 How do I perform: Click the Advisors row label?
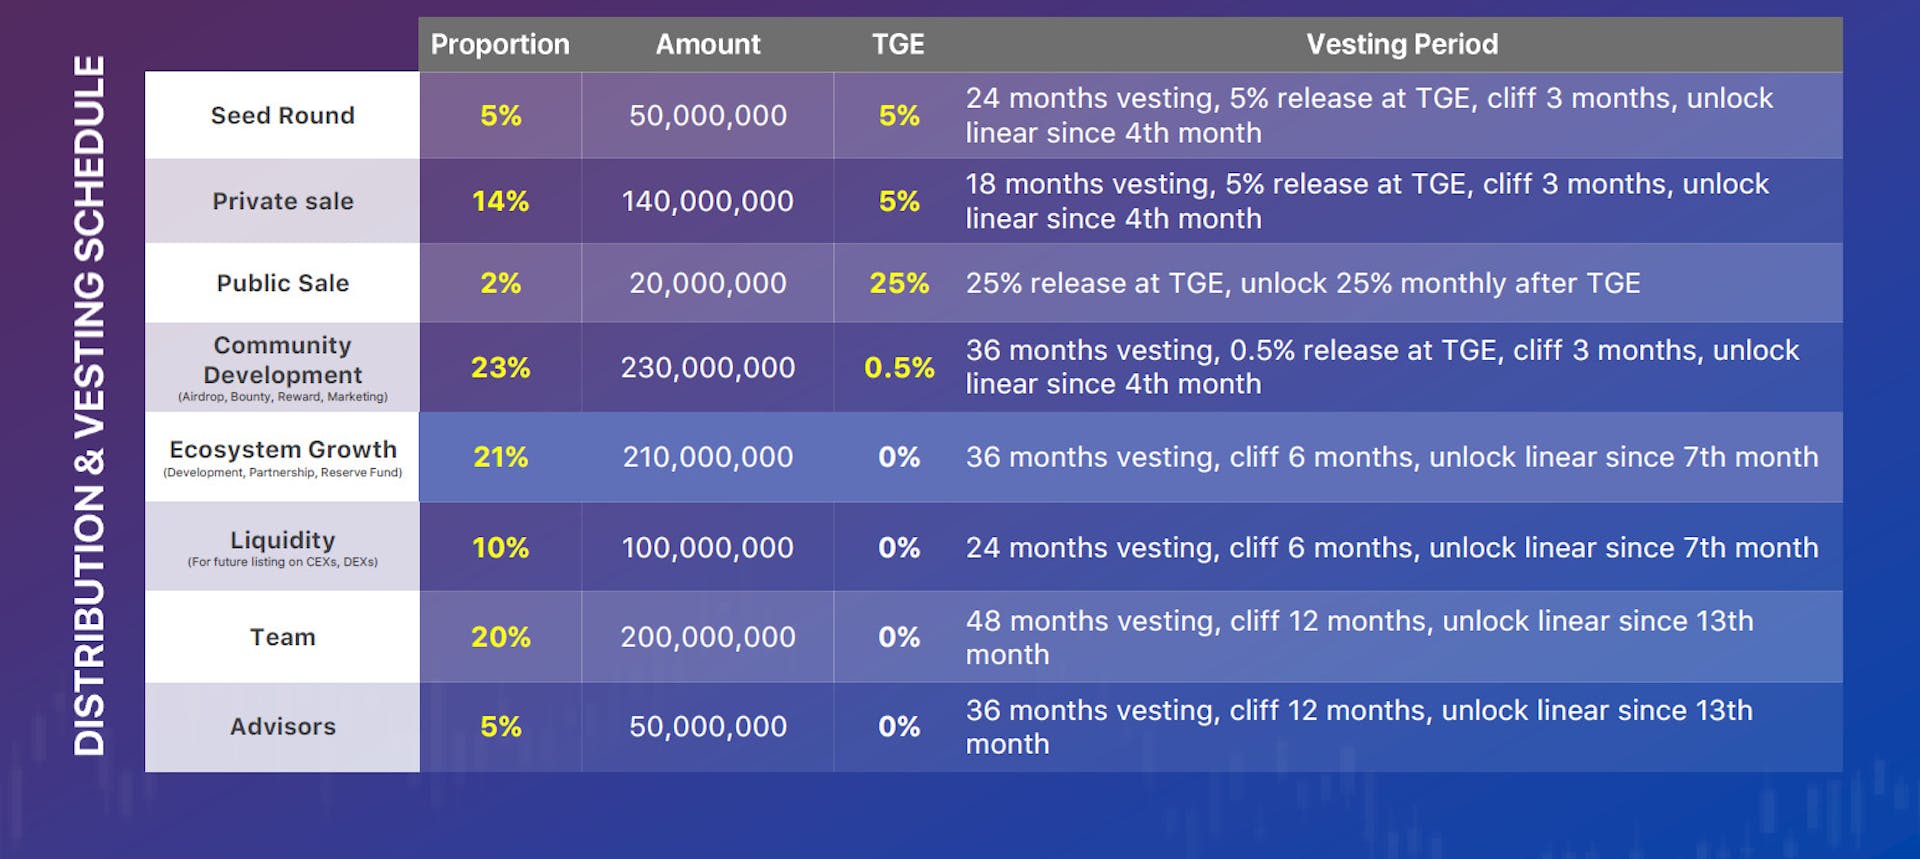click(x=282, y=726)
